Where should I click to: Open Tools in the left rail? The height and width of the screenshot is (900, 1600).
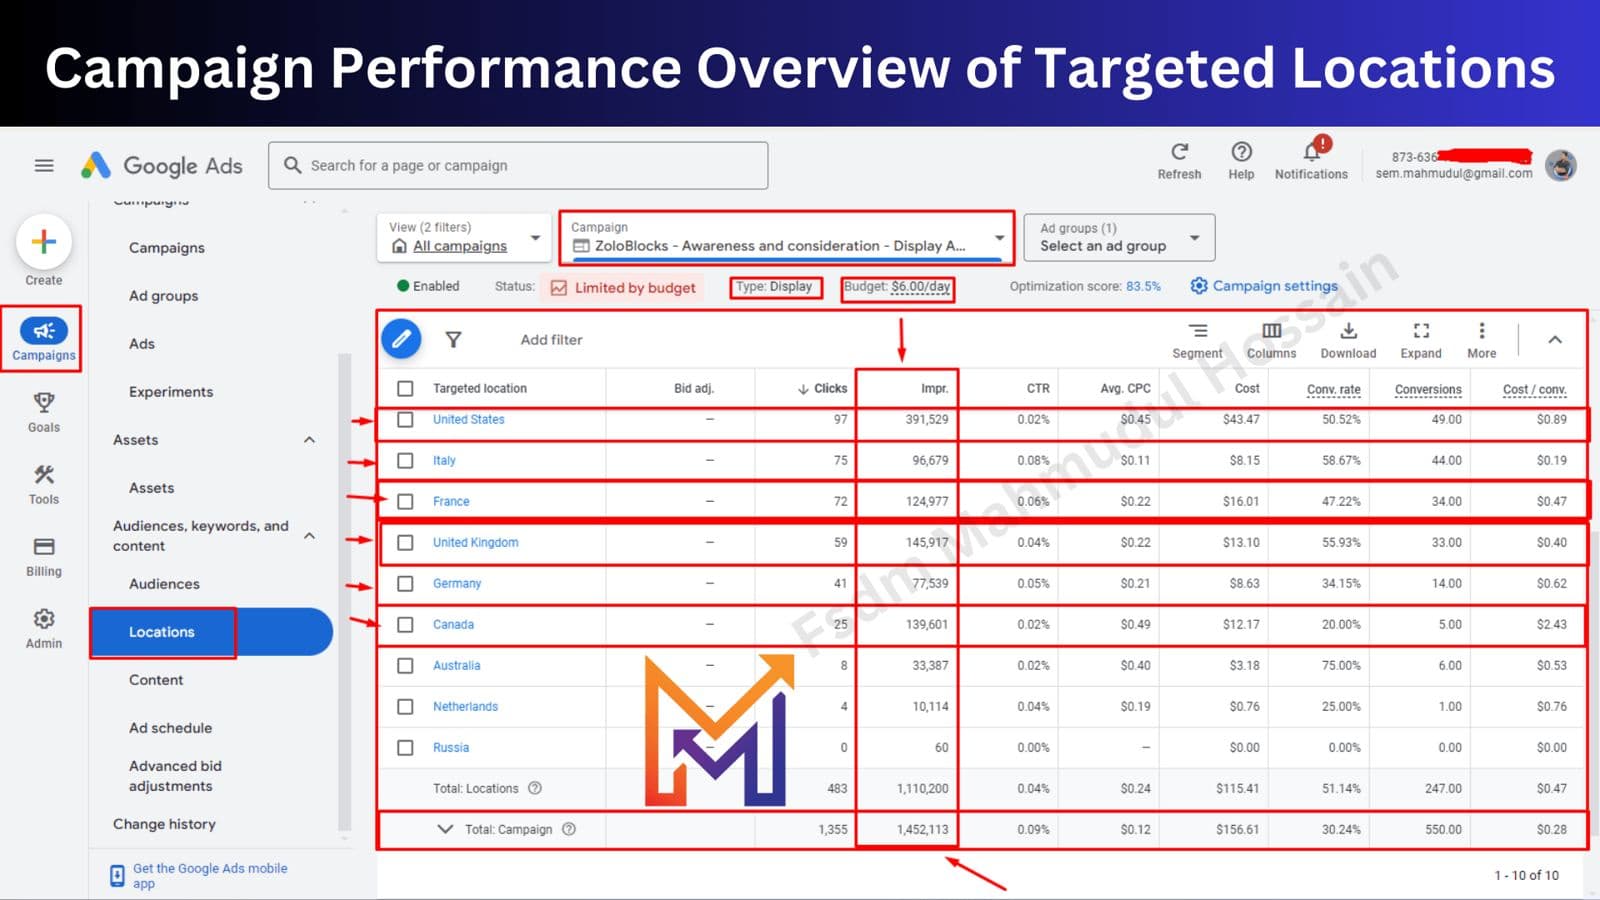click(44, 484)
